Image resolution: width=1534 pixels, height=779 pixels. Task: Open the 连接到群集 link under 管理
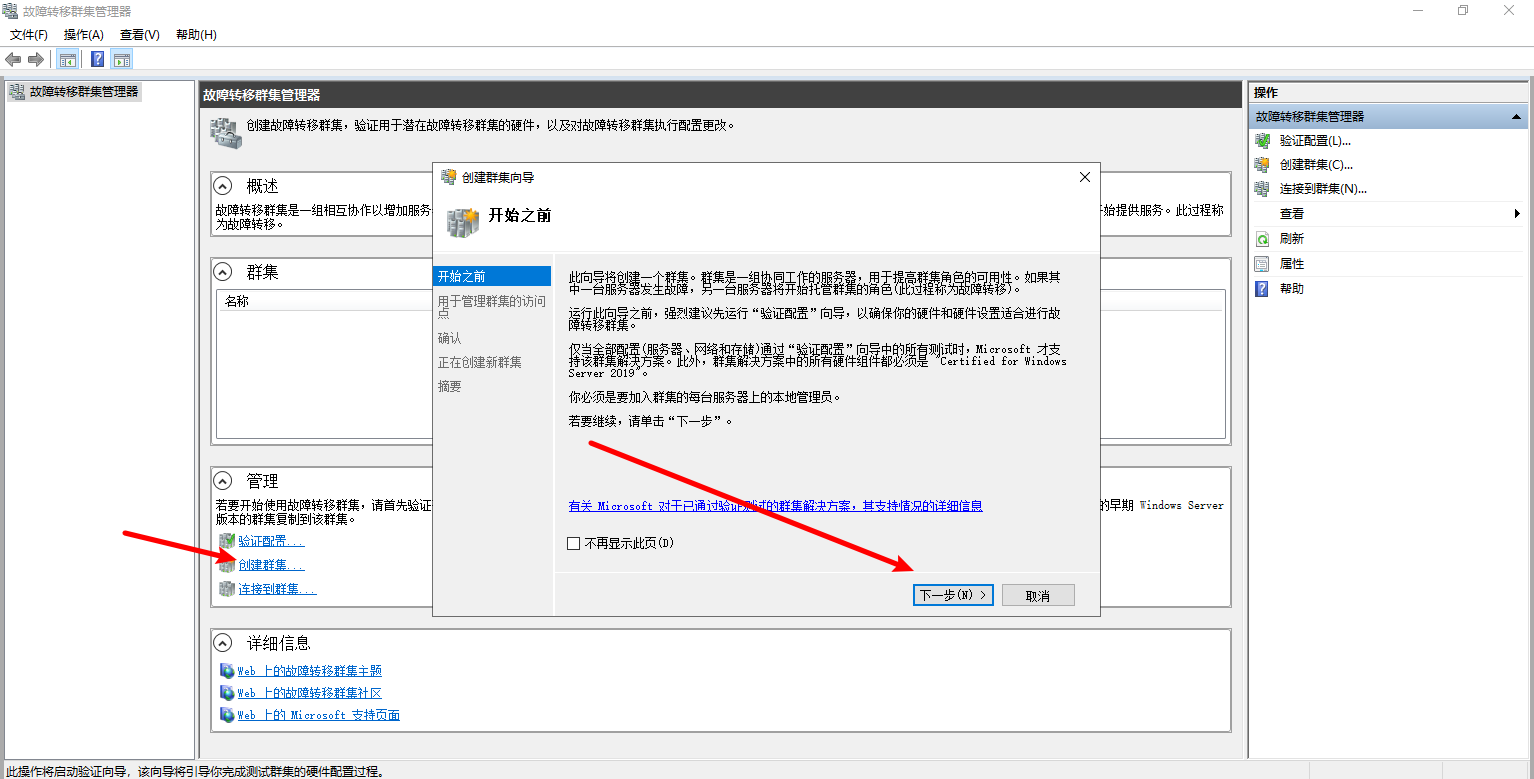[277, 589]
